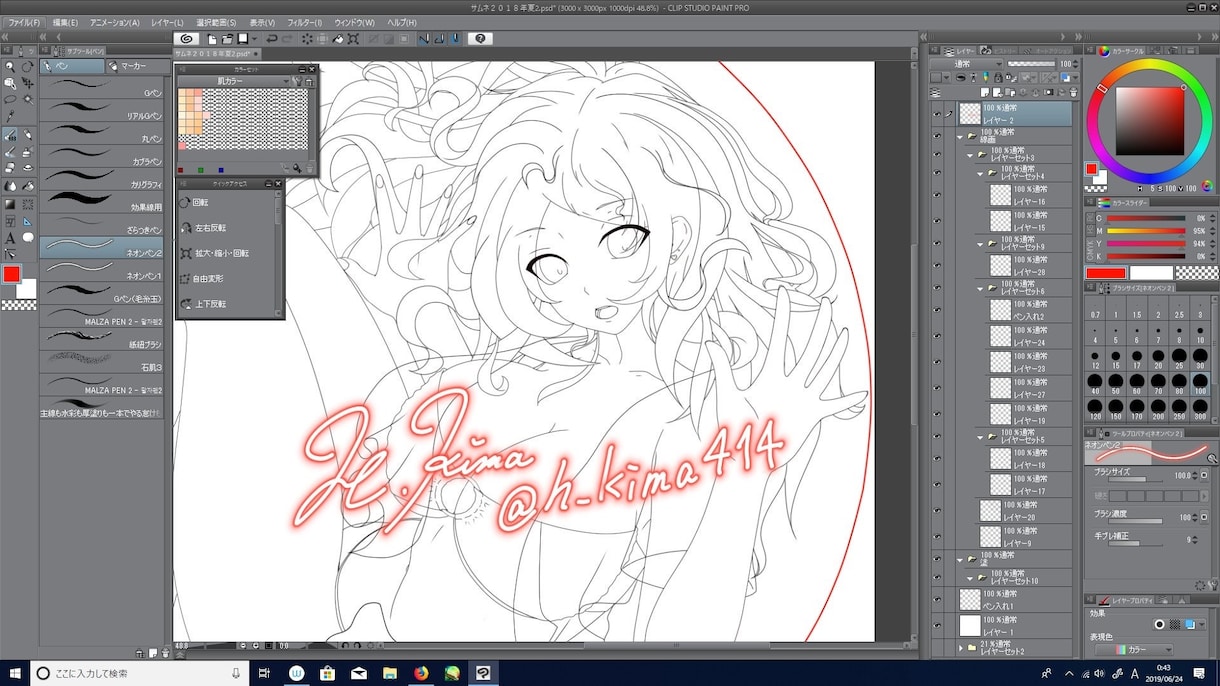Image resolution: width=1220 pixels, height=686 pixels.
Task: Collapse the レイヤーセット5 folder
Action: 979,437
